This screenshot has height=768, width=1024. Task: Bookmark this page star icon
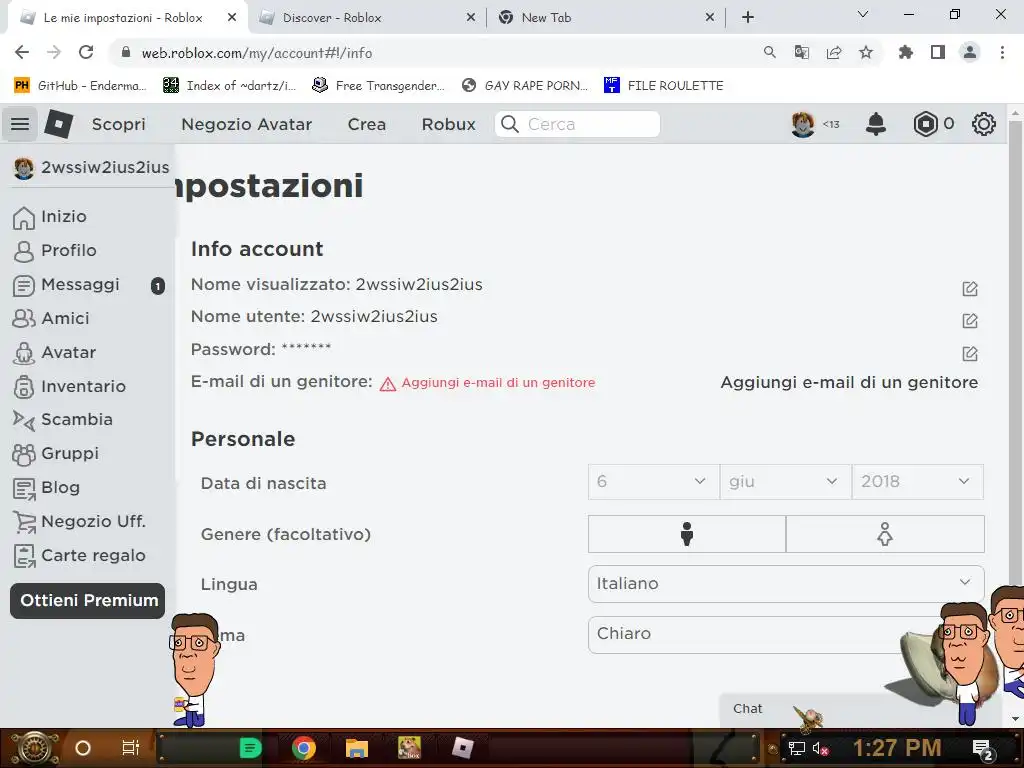pyautogui.click(x=866, y=52)
